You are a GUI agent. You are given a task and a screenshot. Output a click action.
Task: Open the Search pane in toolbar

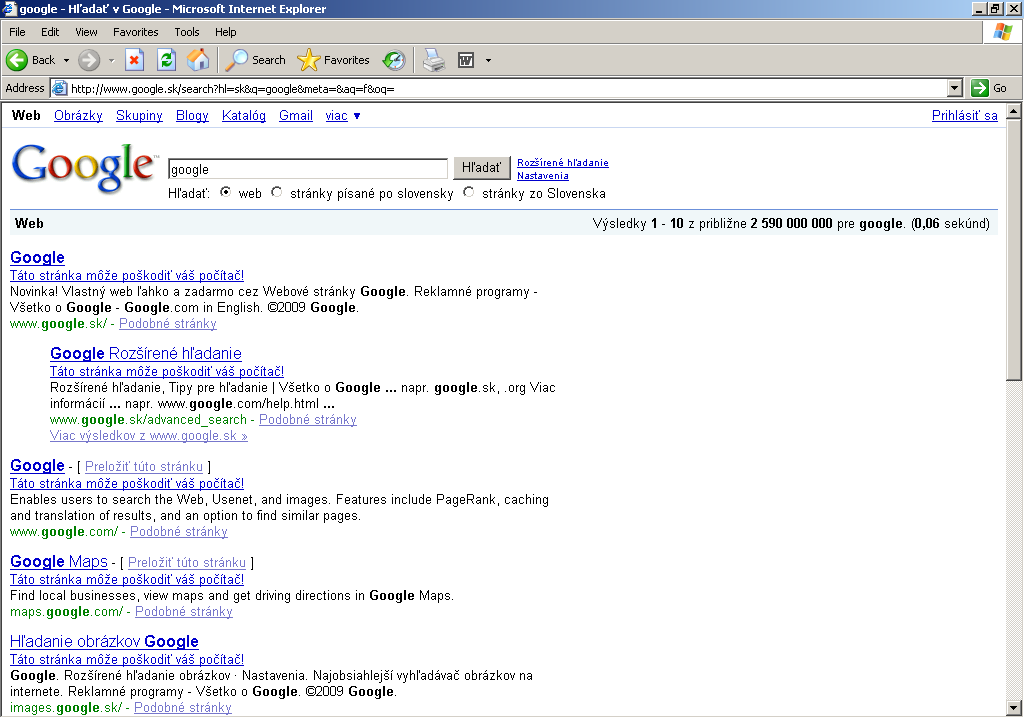255,60
